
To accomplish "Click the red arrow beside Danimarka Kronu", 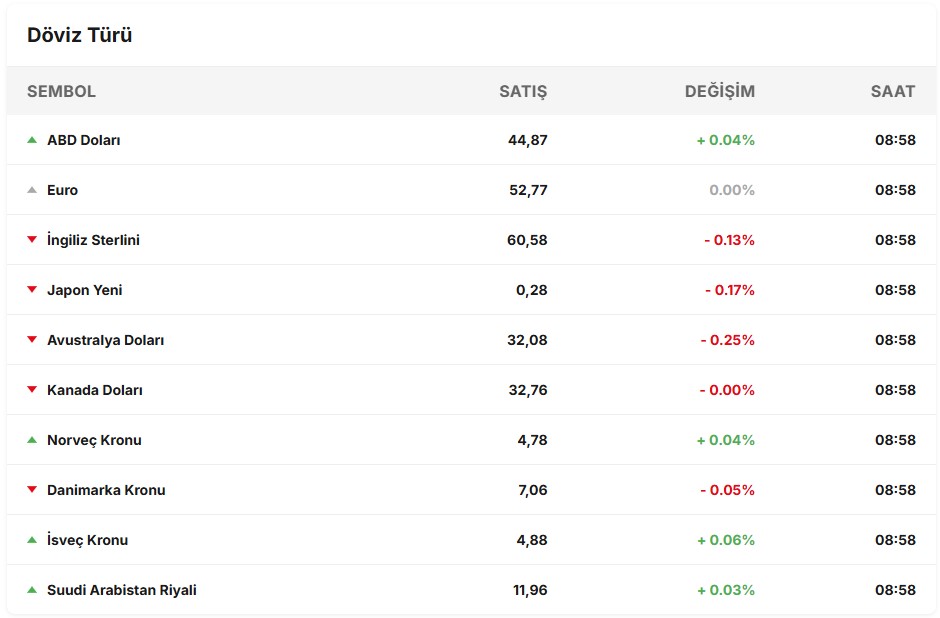I will (32, 490).
